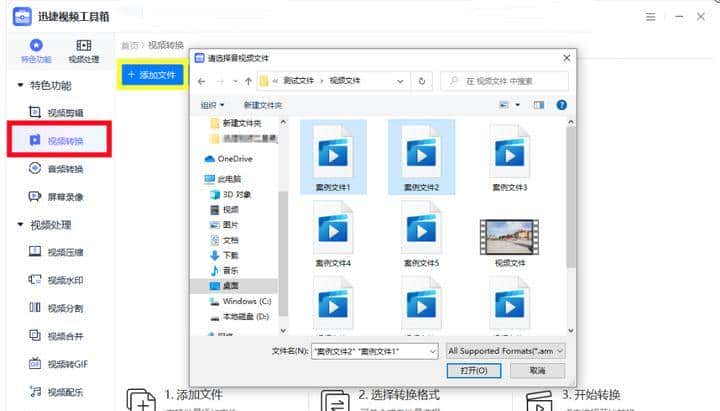The height and width of the screenshot is (411, 720).
Task: Go back in the file dialog
Action: point(202,81)
